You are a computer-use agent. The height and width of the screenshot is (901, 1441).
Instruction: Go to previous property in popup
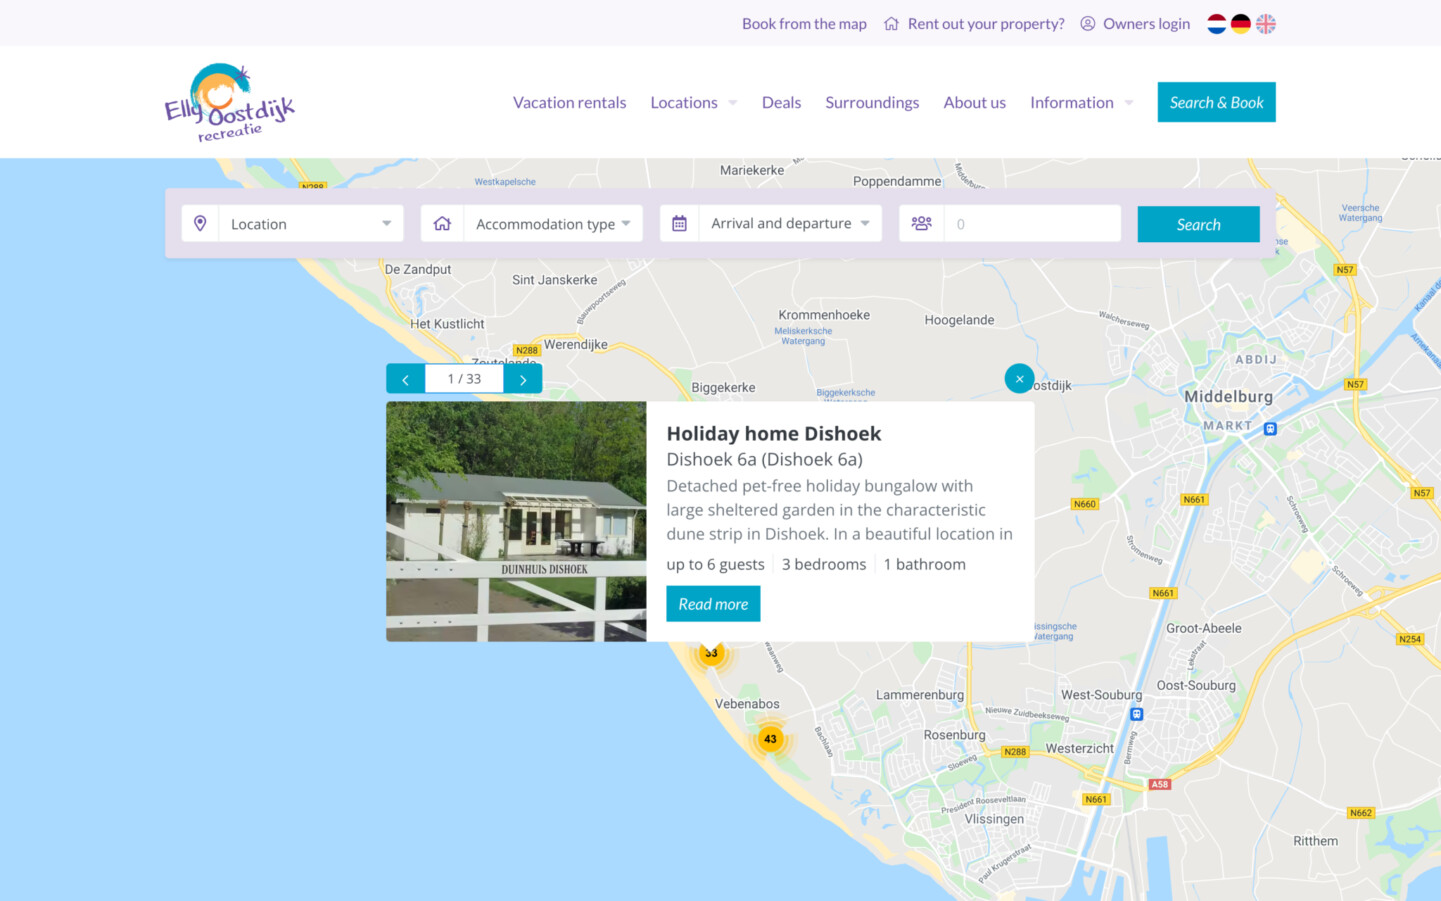point(405,379)
